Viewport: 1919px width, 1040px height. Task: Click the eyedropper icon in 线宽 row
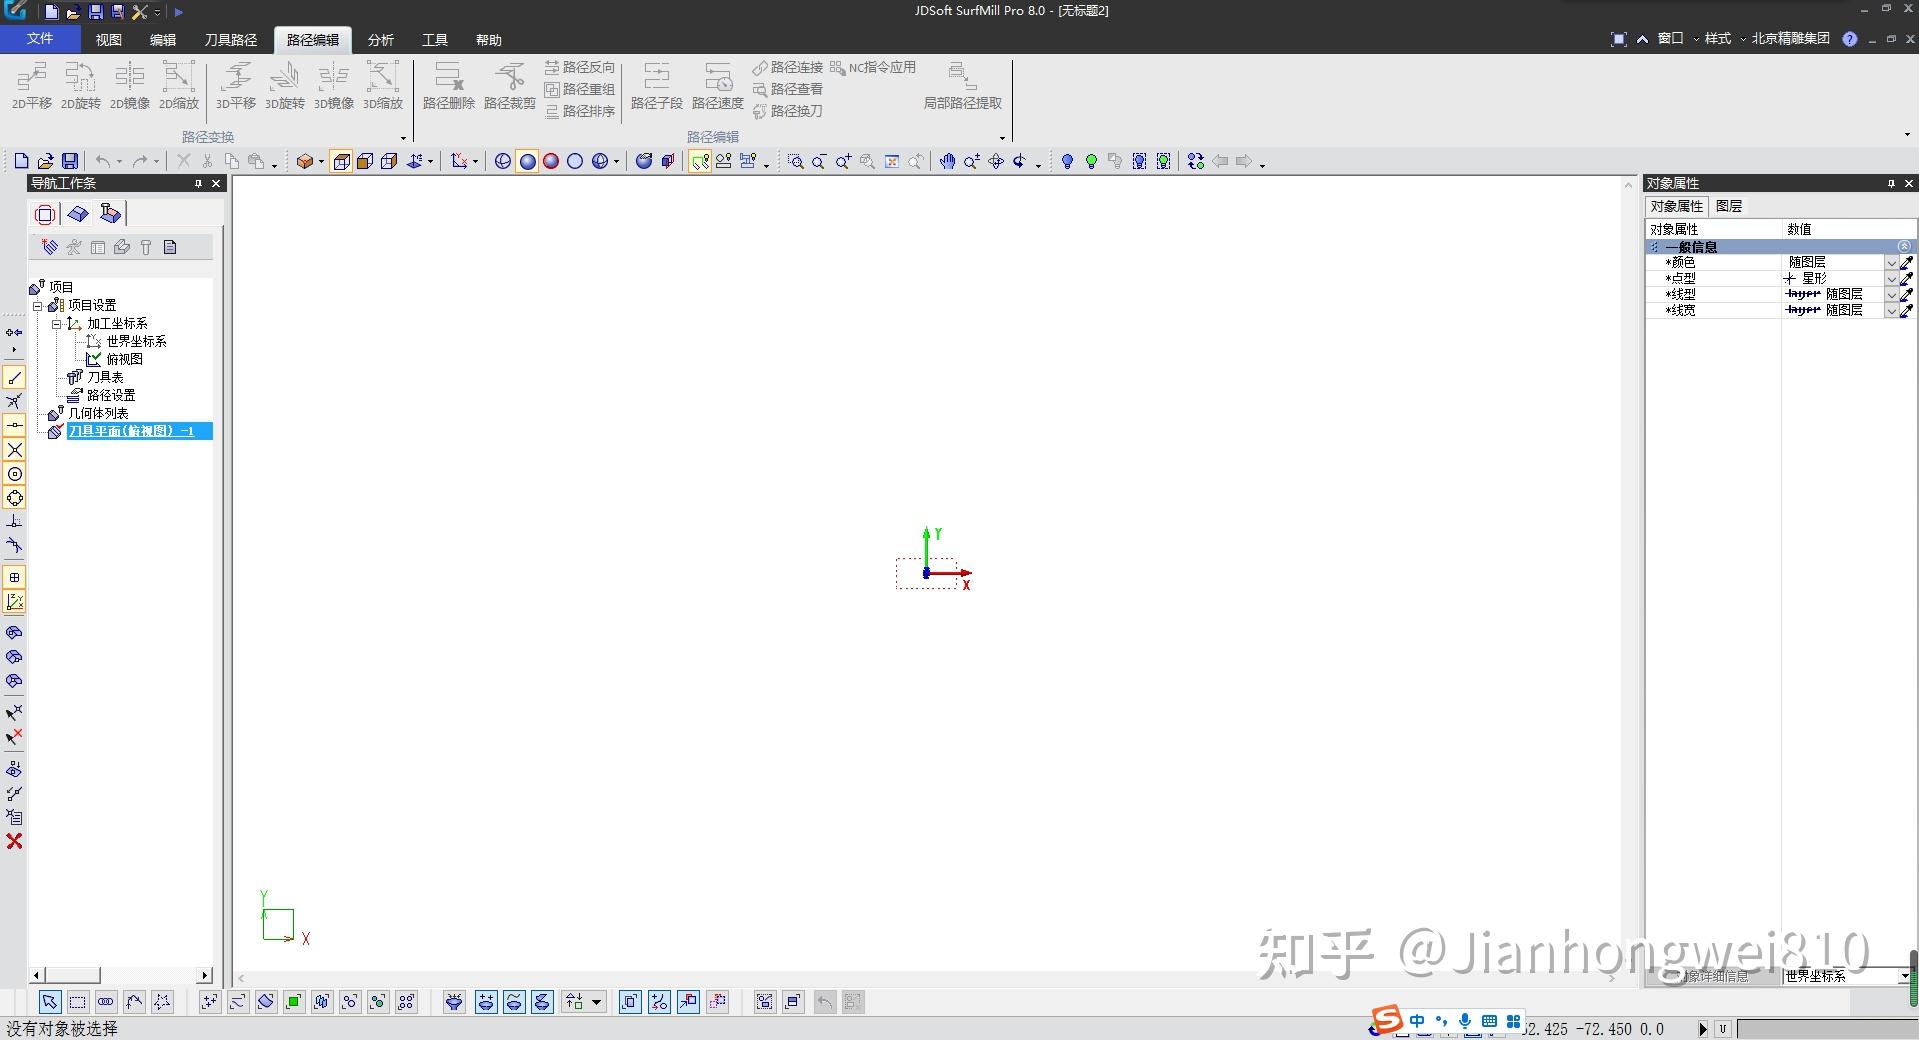[x=1907, y=310]
